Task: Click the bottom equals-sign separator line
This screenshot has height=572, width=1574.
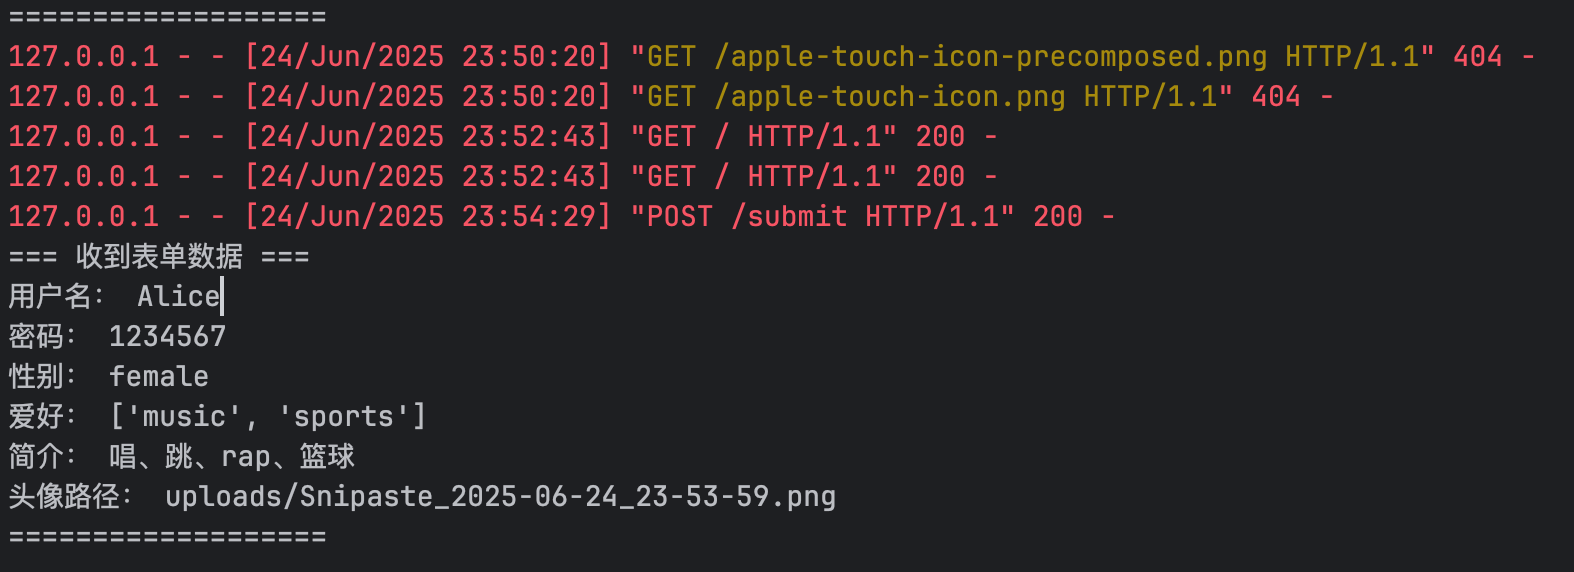Action: 167,537
